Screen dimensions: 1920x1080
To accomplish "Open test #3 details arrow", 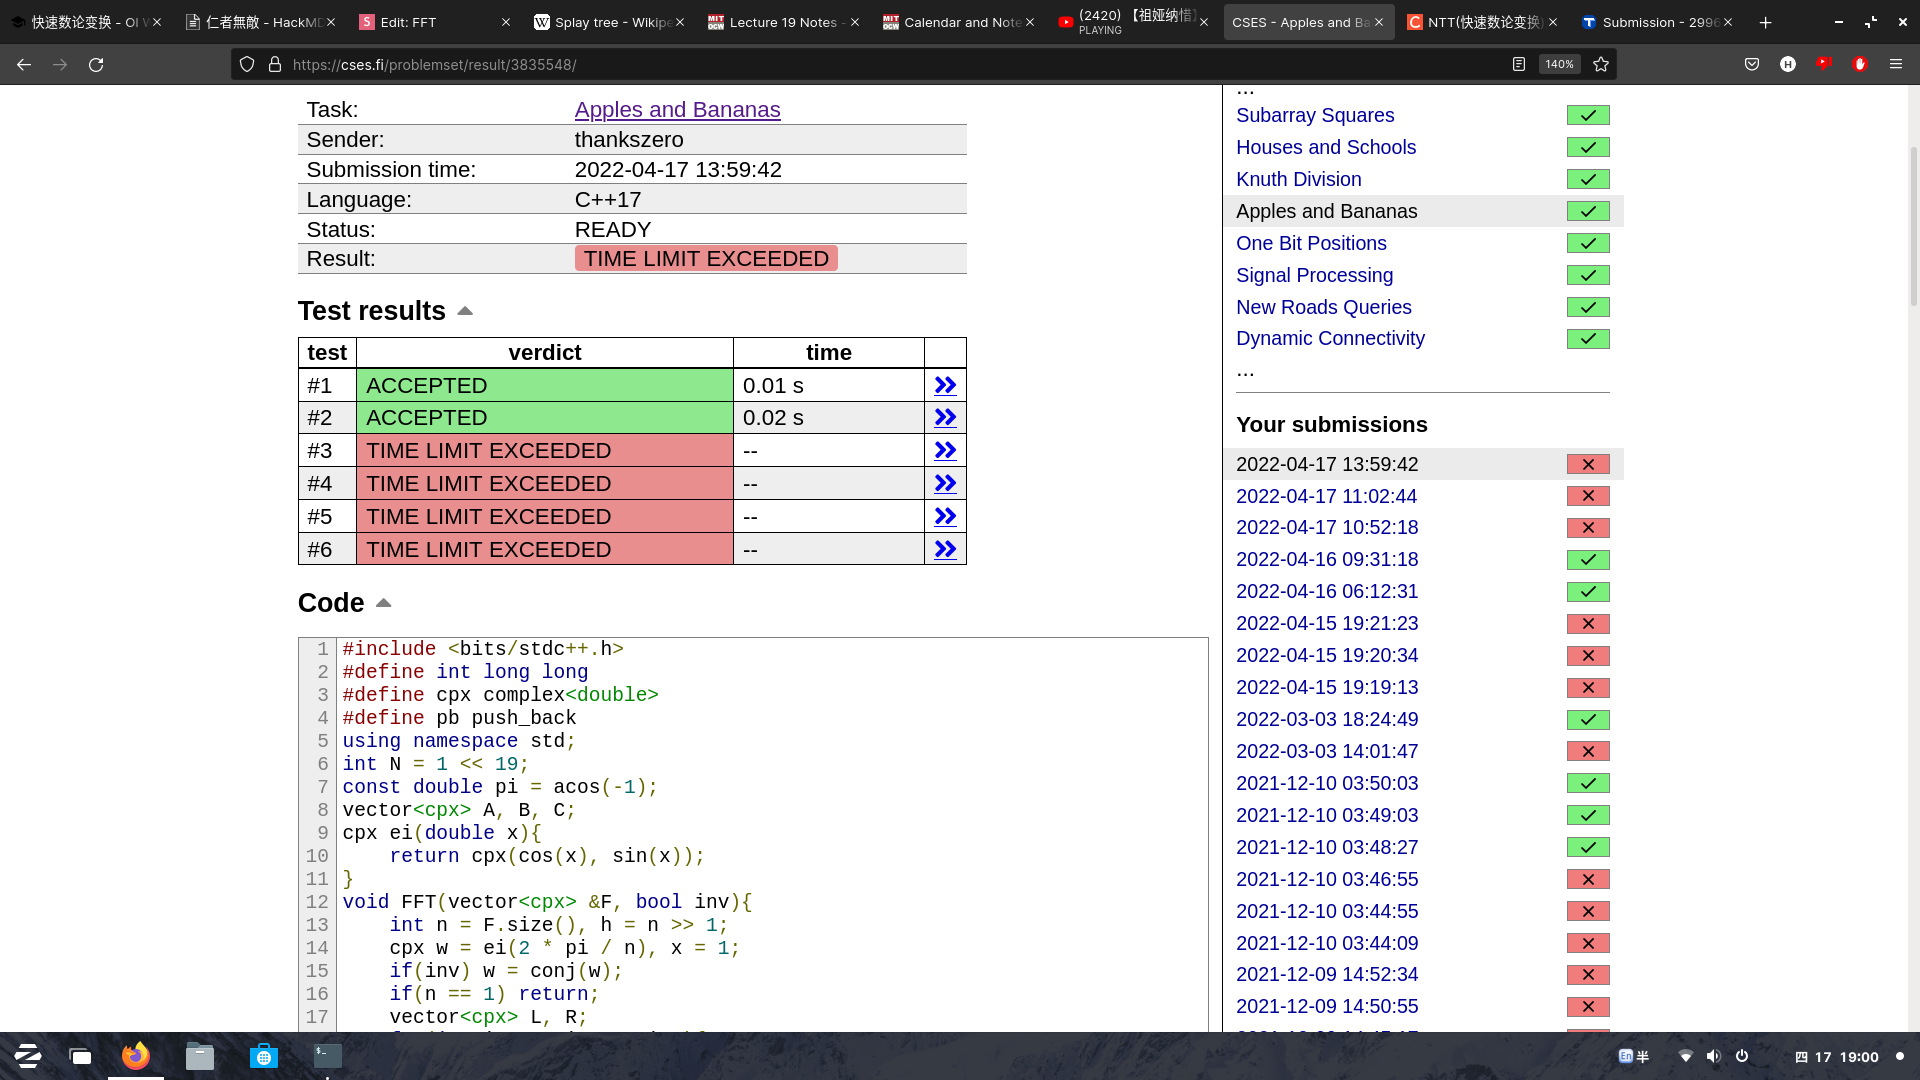I will tap(945, 451).
